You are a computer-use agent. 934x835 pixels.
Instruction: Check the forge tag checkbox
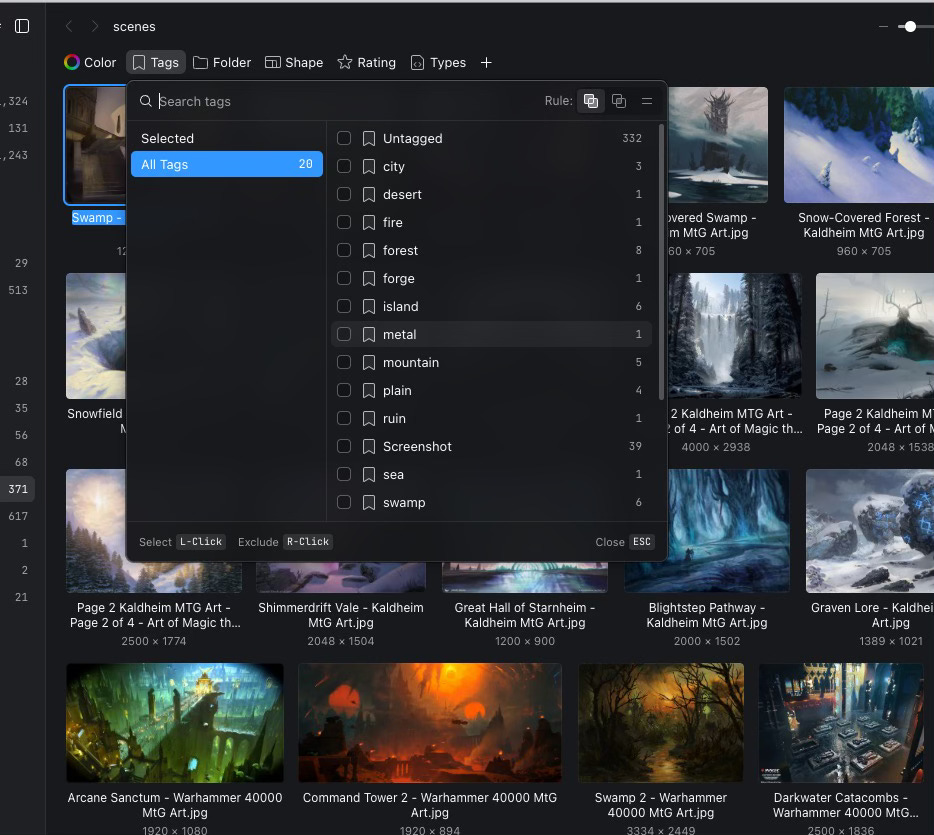(344, 278)
